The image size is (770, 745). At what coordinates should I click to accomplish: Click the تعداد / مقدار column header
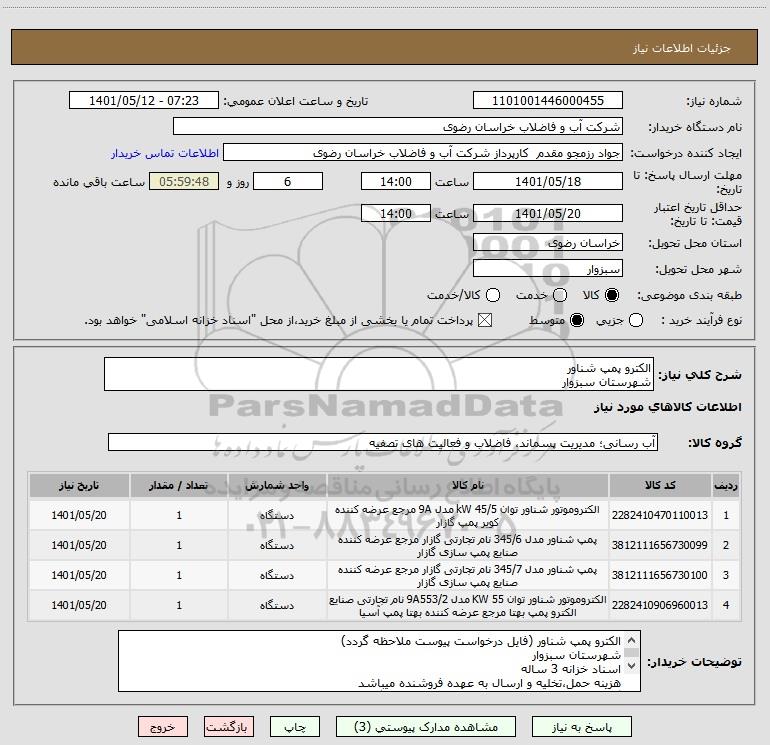[x=179, y=485]
